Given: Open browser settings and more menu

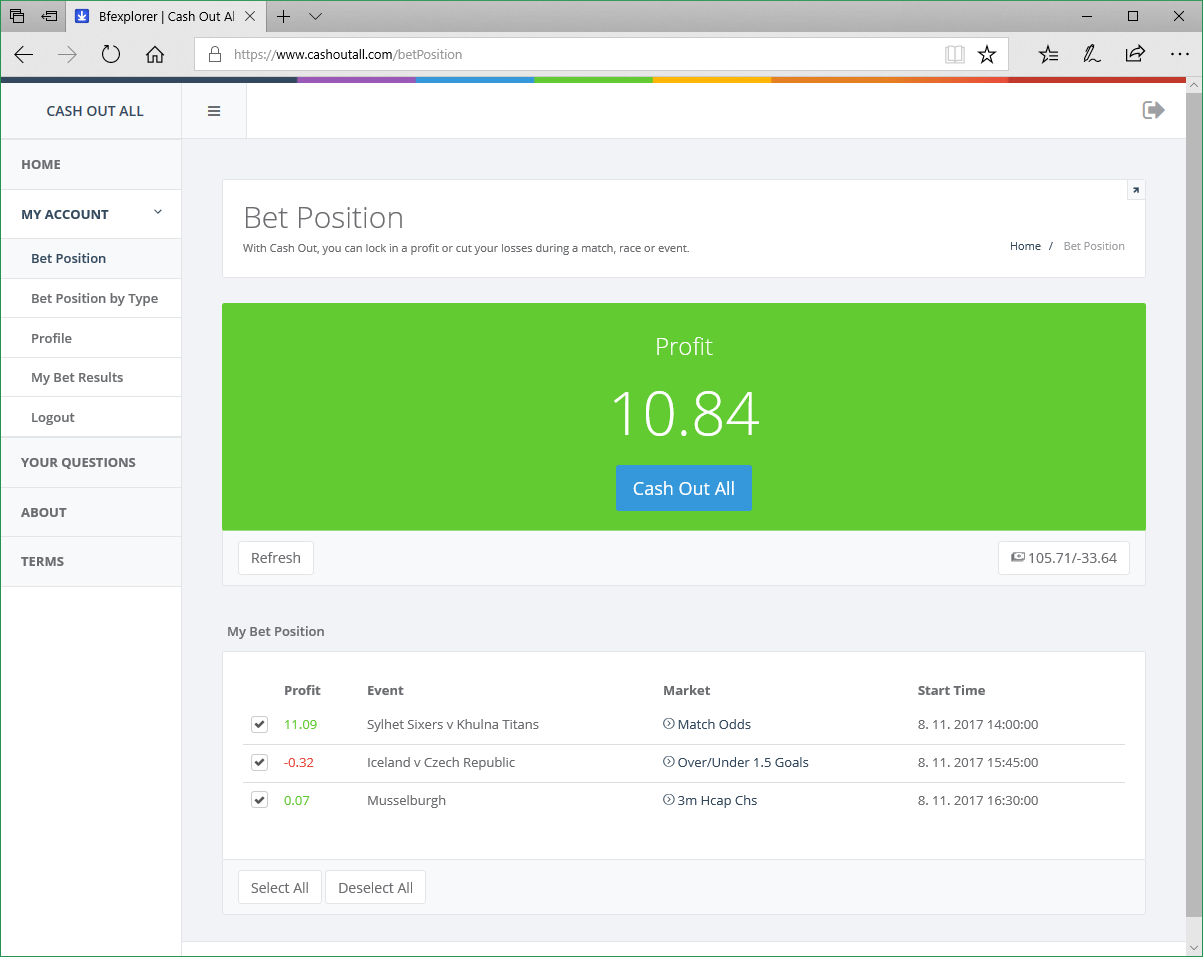Looking at the screenshot, I should [1178, 55].
